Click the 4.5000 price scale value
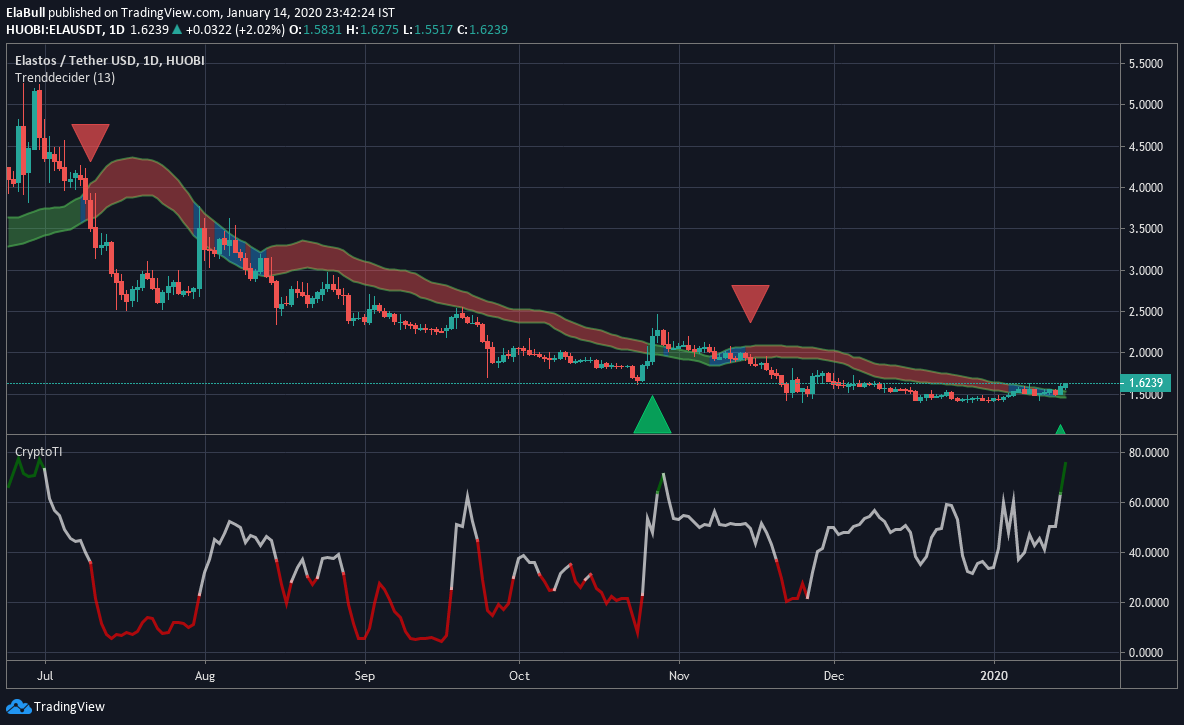Image resolution: width=1184 pixels, height=725 pixels. point(1145,147)
